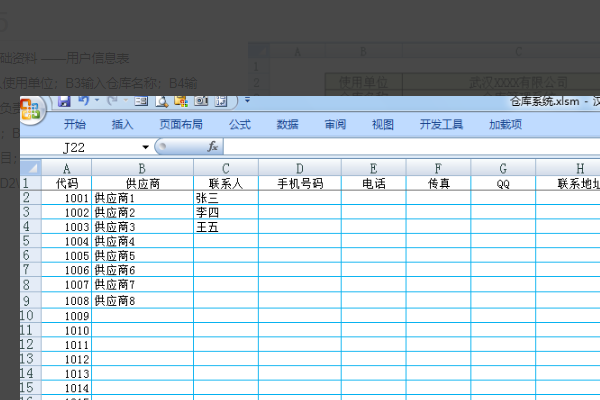
Task: Click the 联系人 header cell
Action: [x=226, y=183]
